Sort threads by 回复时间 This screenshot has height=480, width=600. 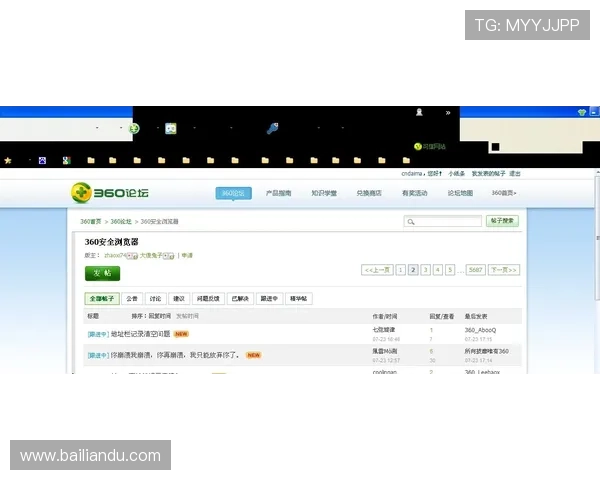(x=160, y=316)
